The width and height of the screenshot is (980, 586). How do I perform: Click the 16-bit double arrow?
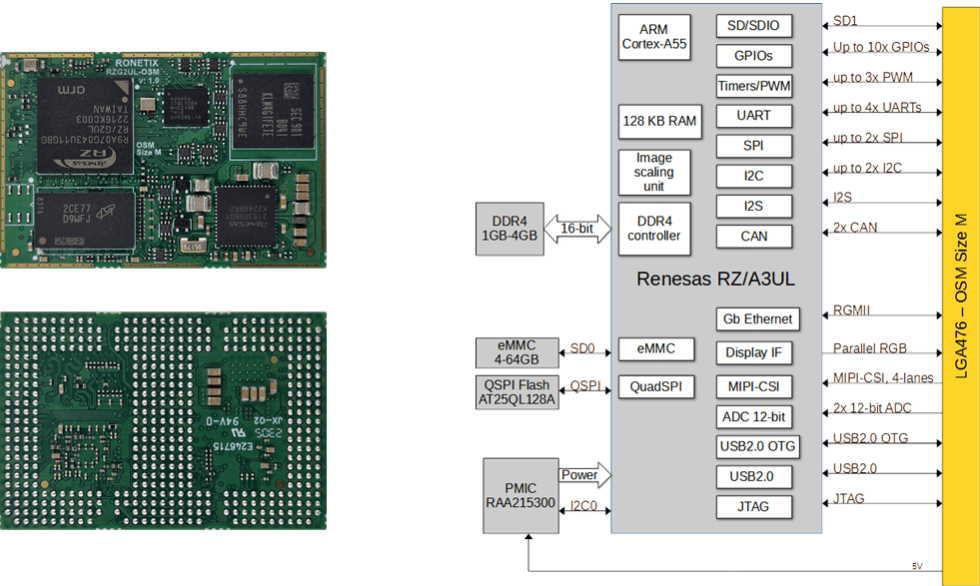(578, 229)
